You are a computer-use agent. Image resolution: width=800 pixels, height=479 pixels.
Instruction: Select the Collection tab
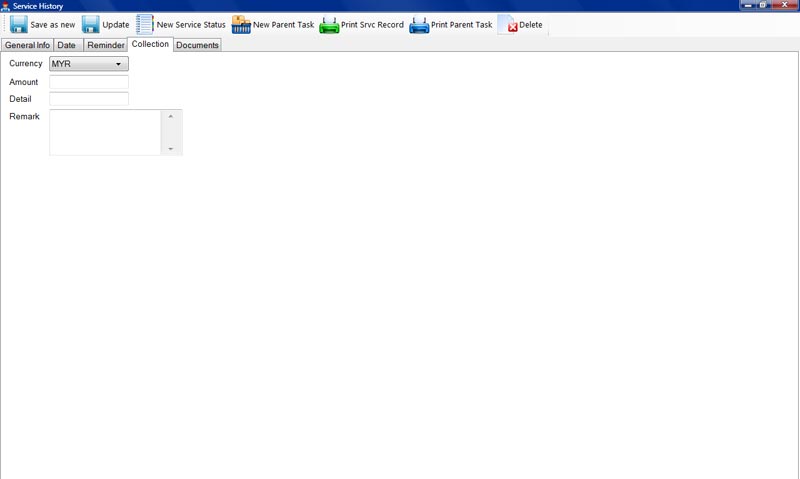tap(150, 44)
